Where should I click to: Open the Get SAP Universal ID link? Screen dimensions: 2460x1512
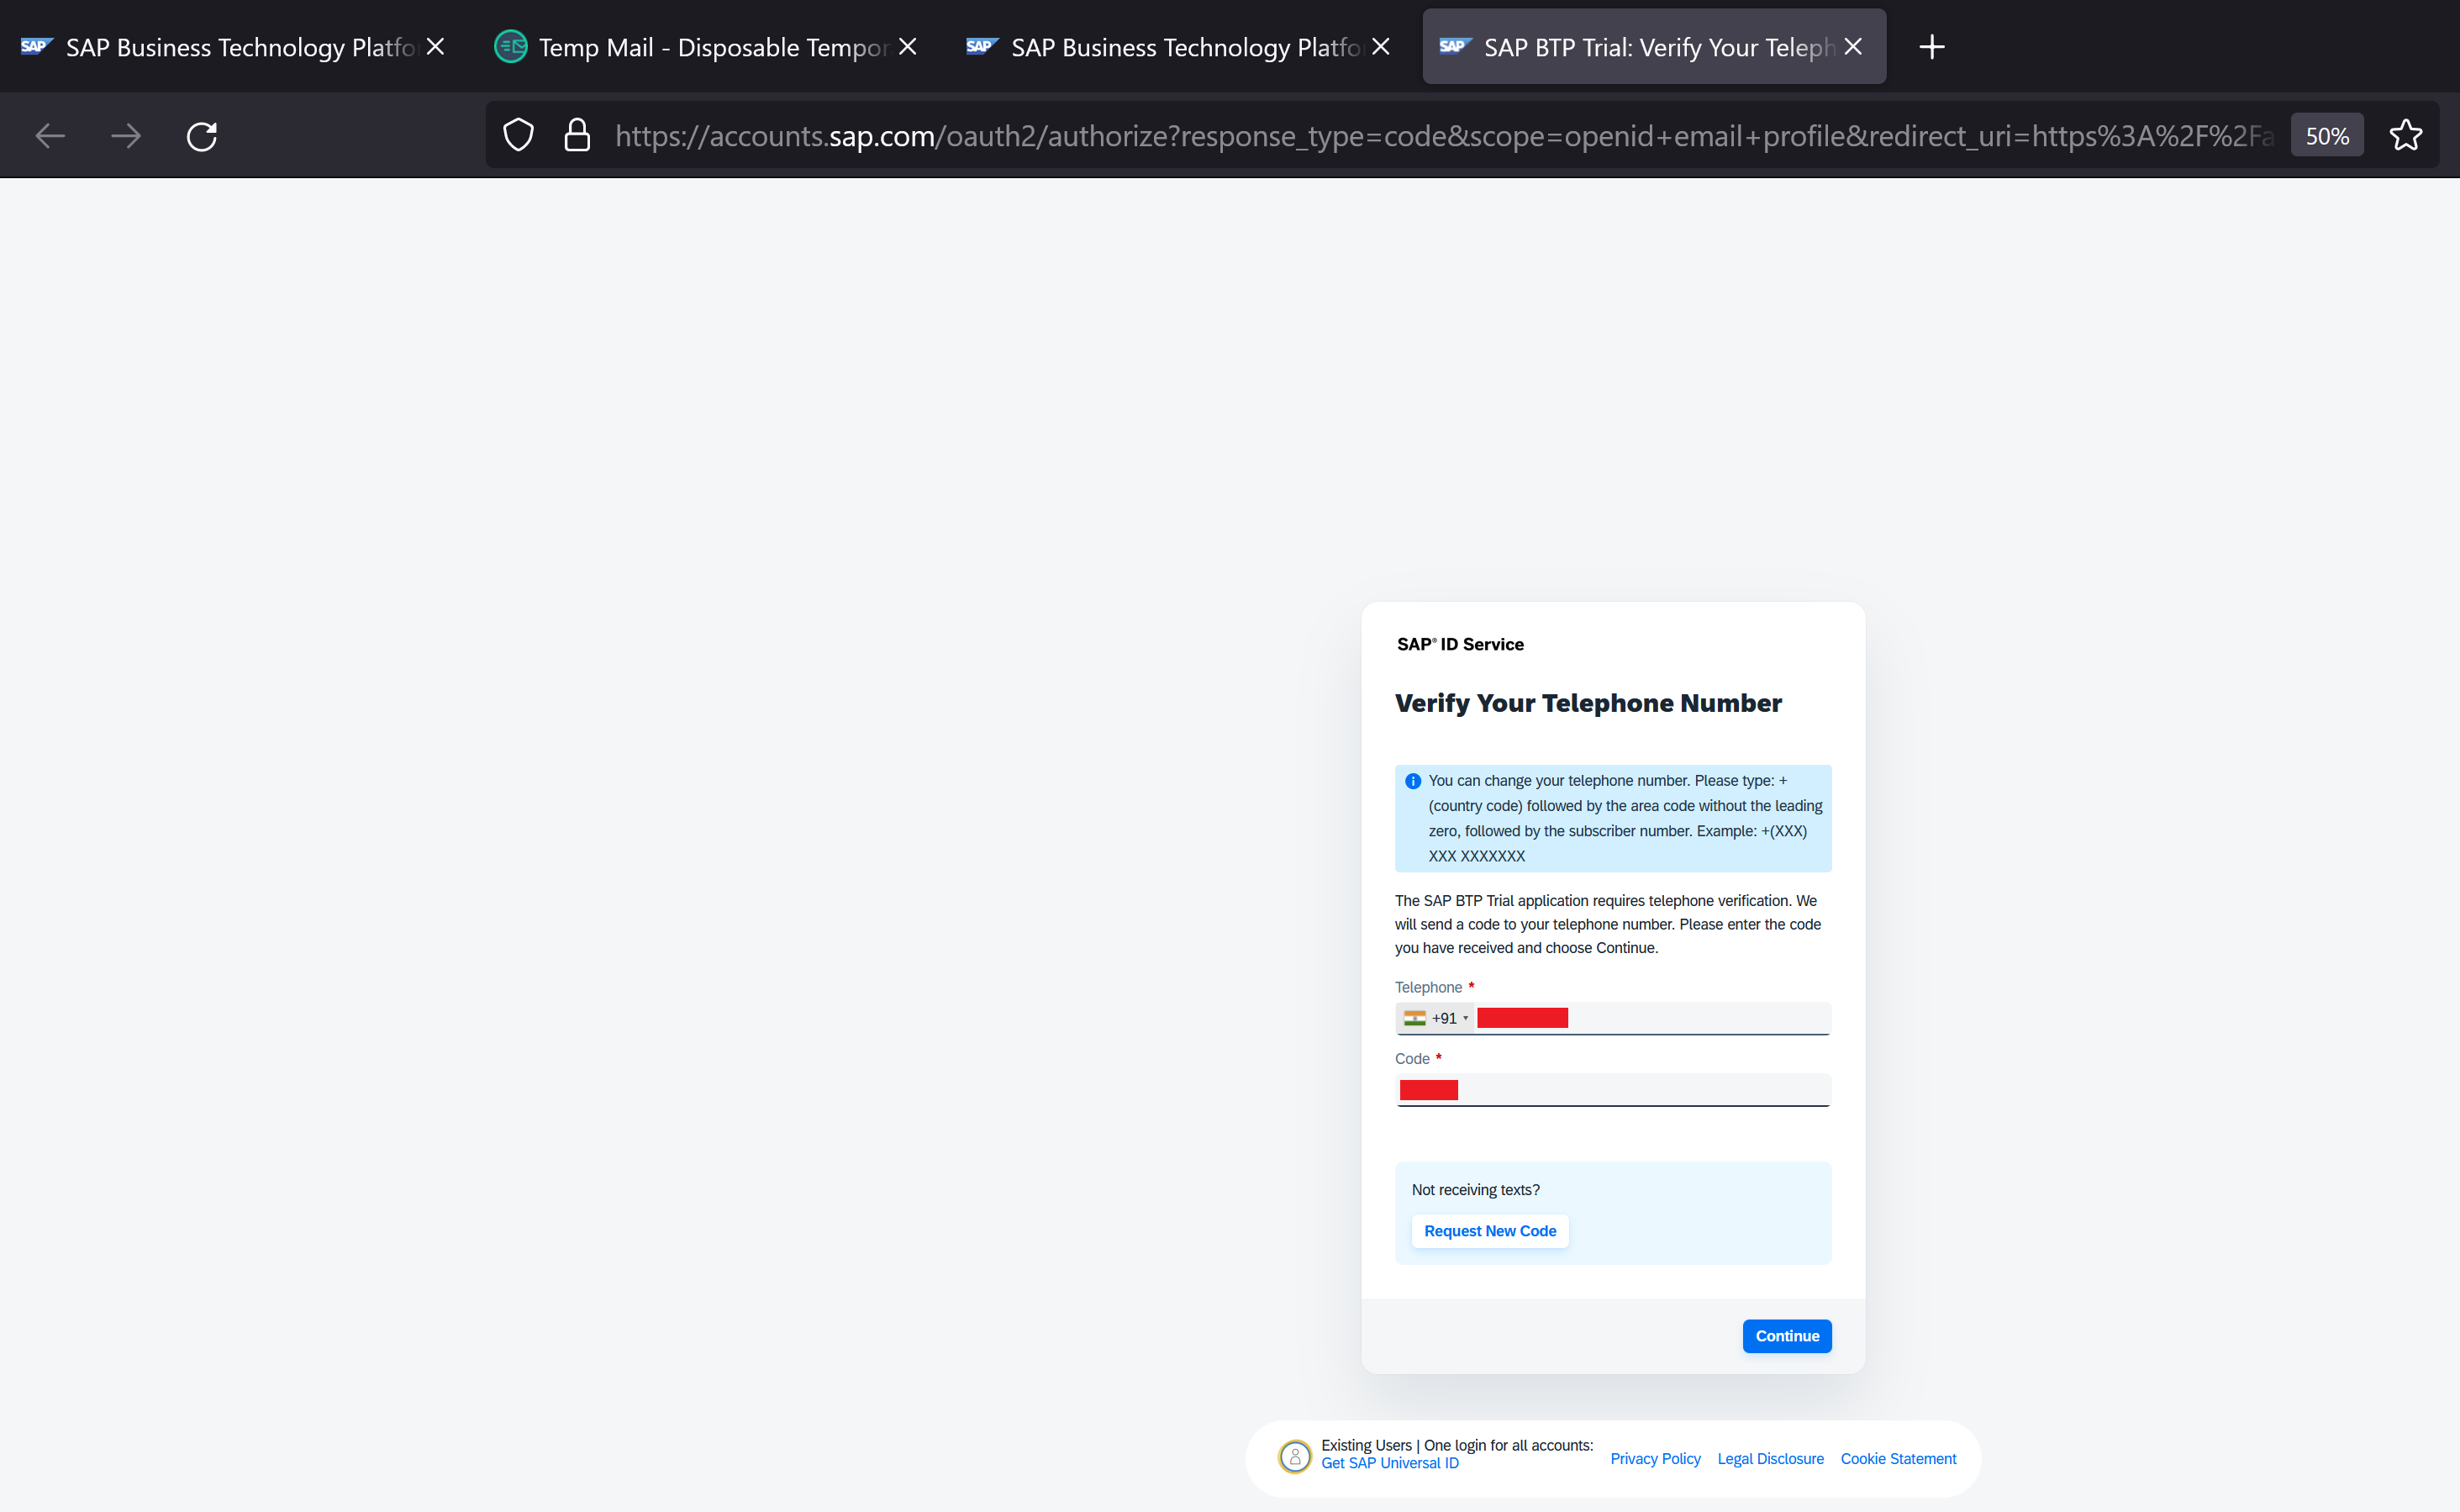coord(1389,1463)
